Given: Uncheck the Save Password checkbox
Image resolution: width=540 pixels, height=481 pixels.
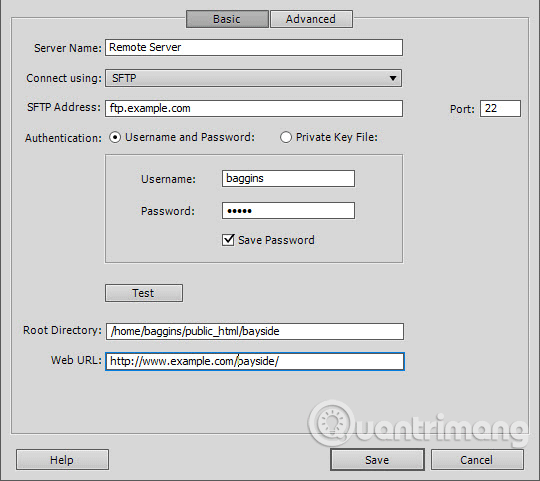Looking at the screenshot, I should coord(228,240).
